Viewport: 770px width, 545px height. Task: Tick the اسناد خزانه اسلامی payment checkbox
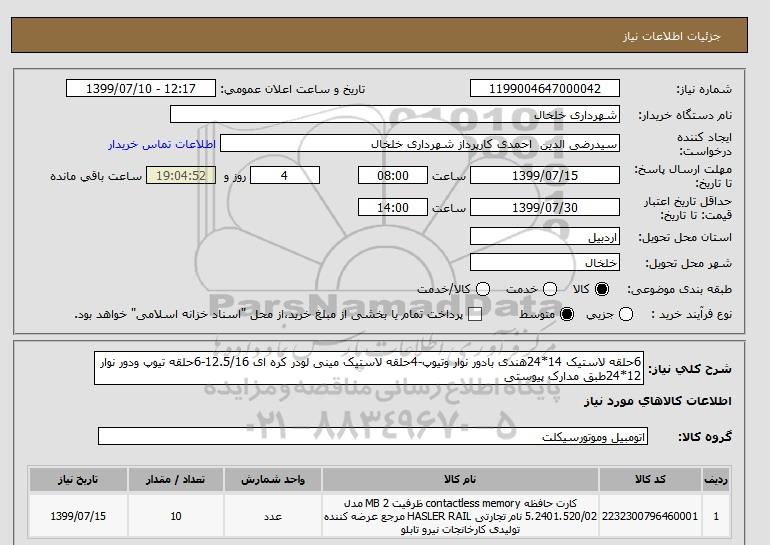pos(475,314)
